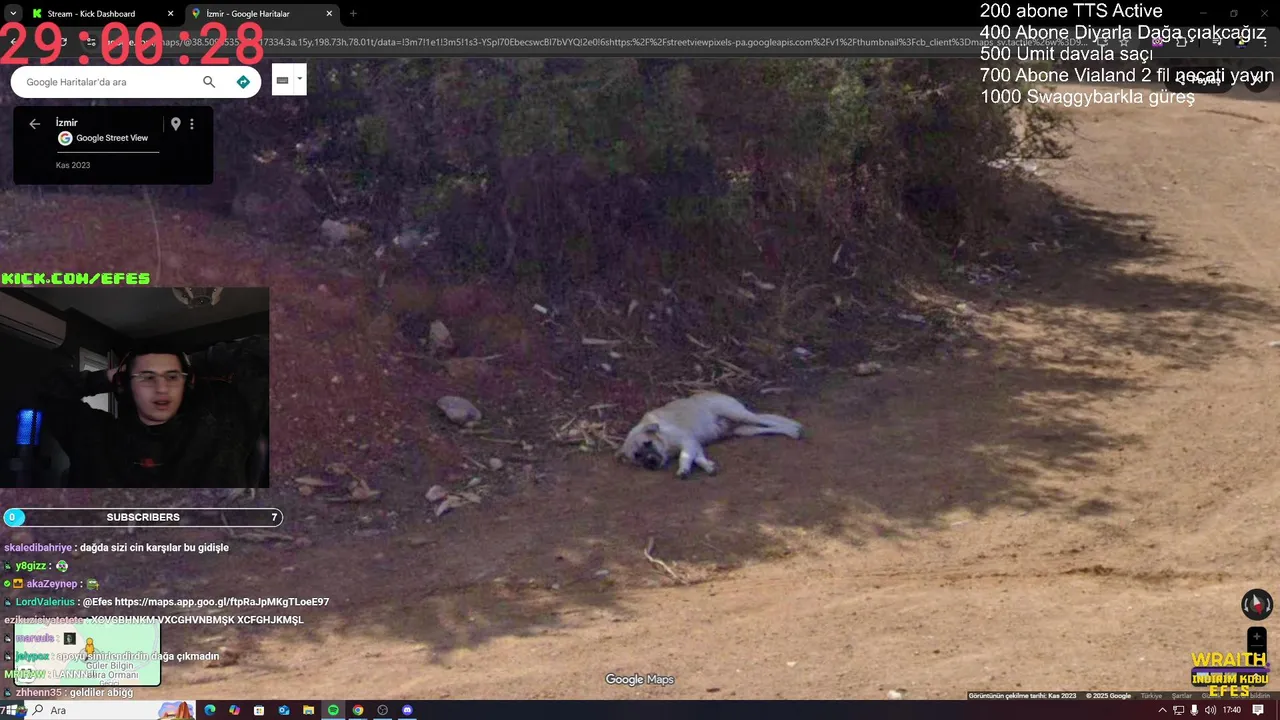
Task: Open the three-dot menu in İzmir panel
Action: tap(192, 124)
